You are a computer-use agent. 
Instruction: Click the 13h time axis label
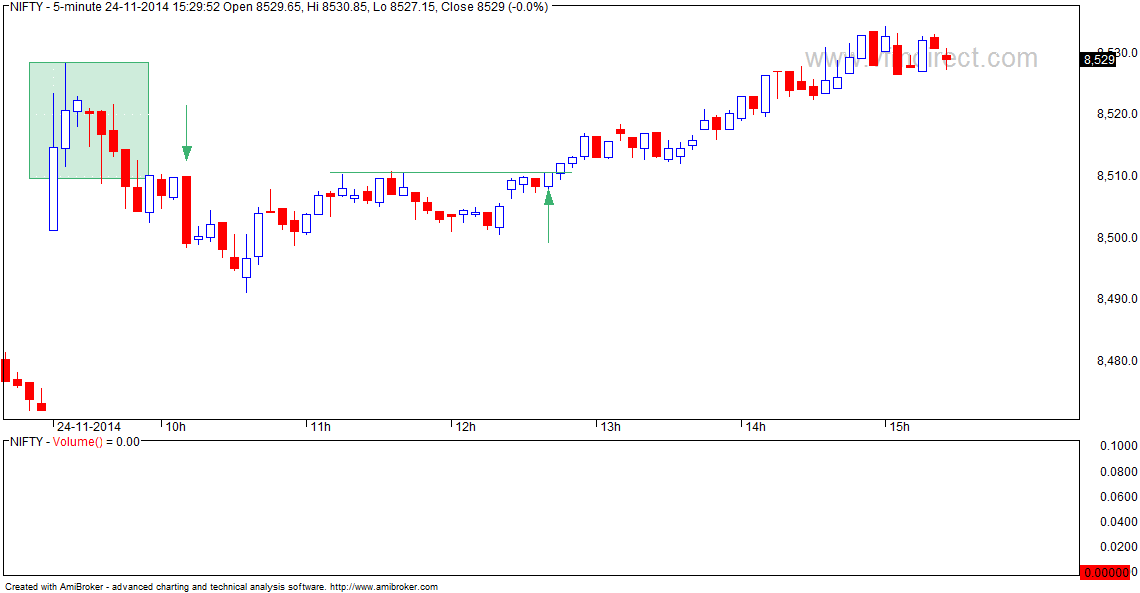(611, 427)
